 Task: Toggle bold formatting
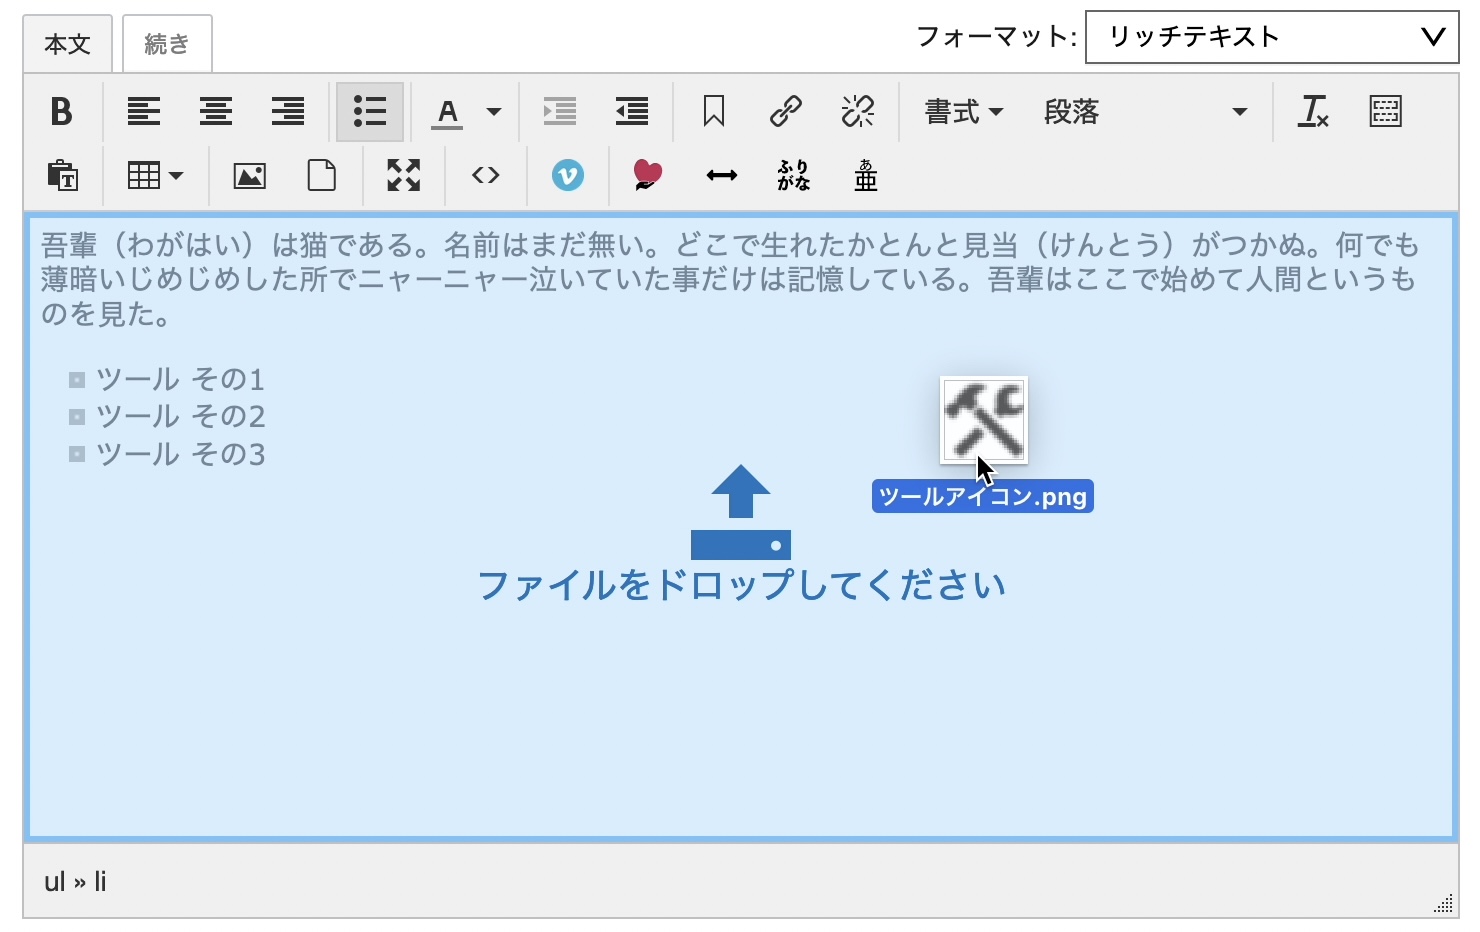[x=62, y=112]
